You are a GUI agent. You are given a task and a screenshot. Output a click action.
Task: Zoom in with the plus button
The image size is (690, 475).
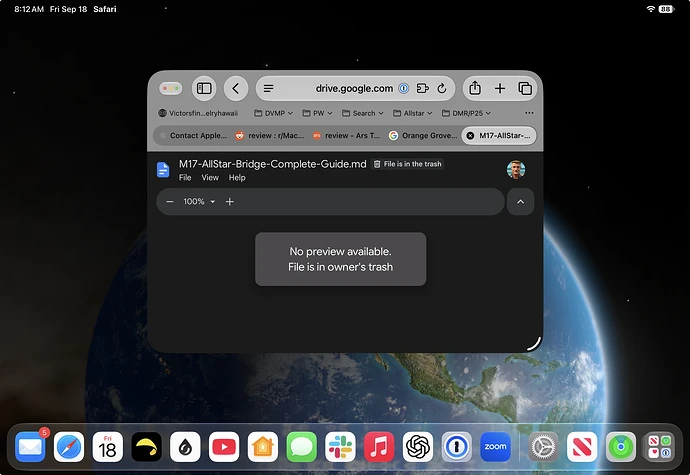tap(230, 202)
